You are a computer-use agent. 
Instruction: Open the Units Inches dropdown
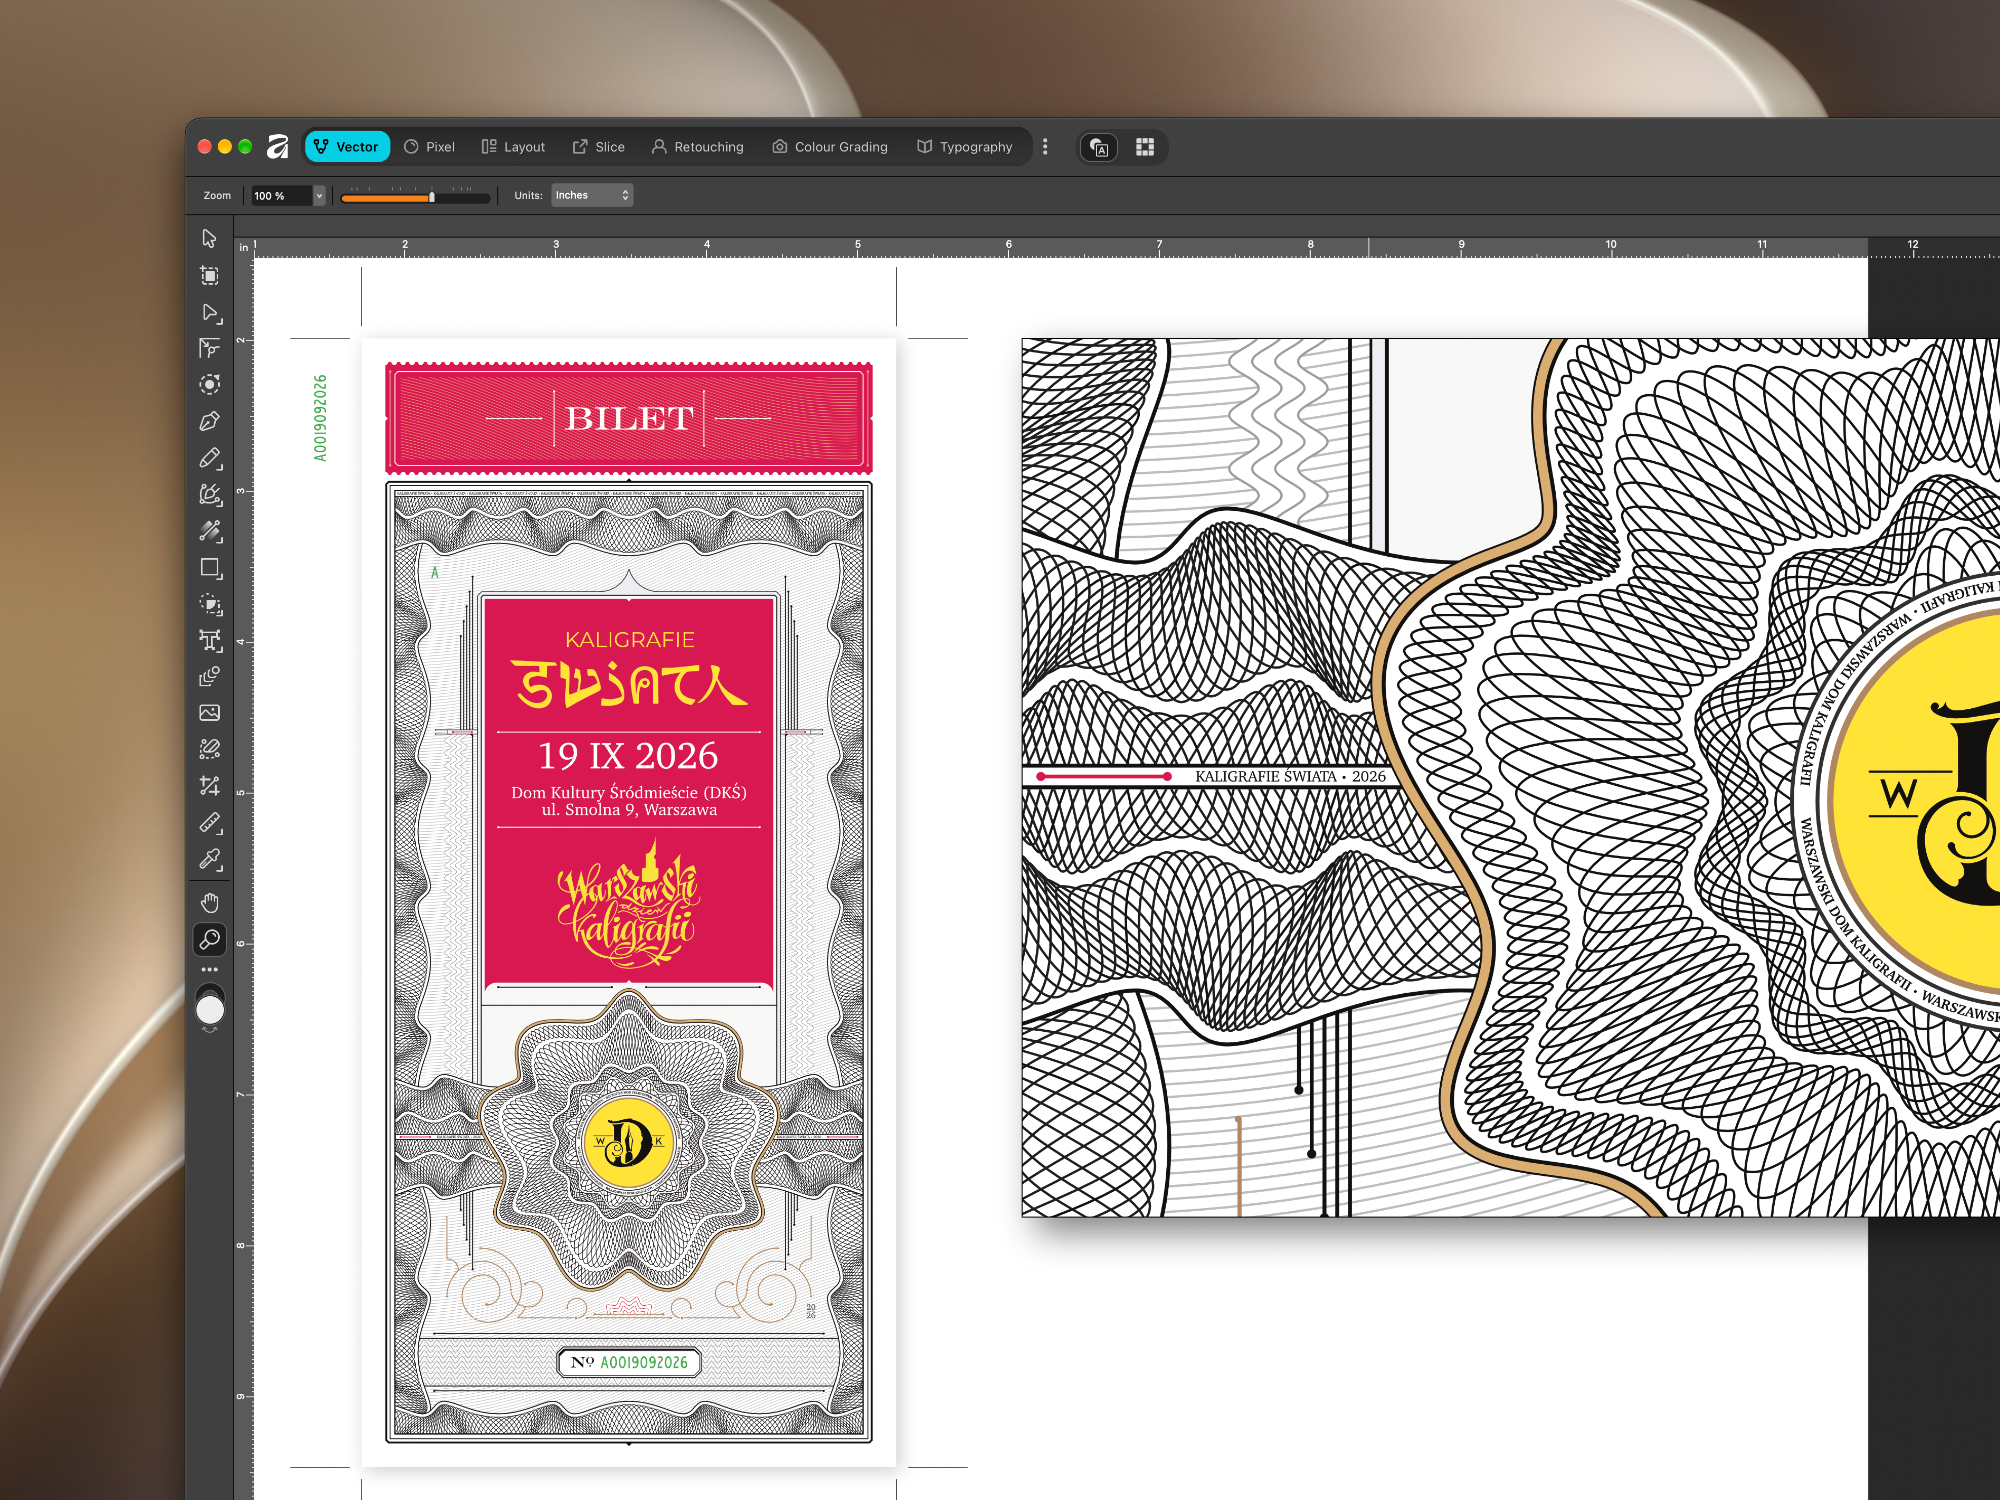point(592,195)
